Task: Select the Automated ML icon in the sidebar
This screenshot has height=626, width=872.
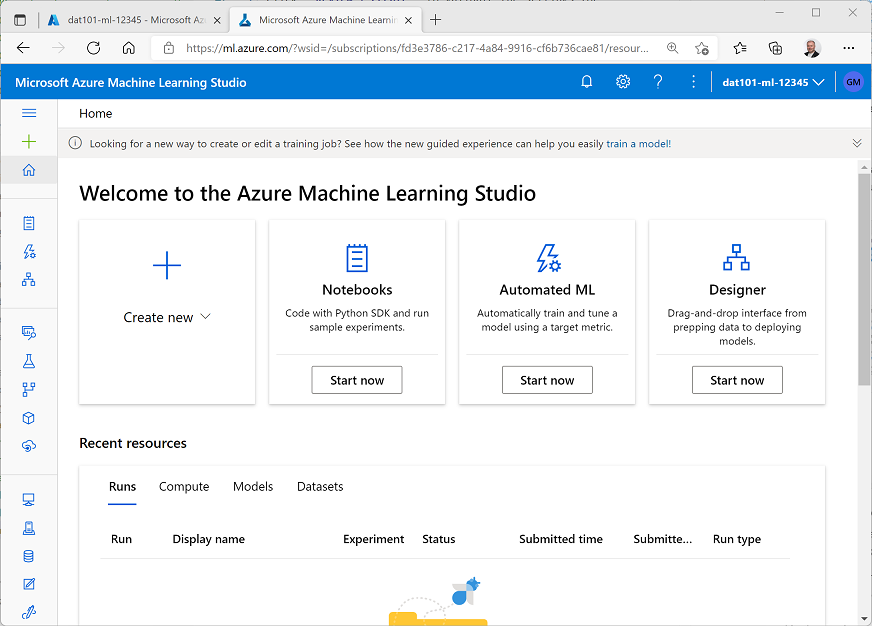Action: [x=29, y=252]
